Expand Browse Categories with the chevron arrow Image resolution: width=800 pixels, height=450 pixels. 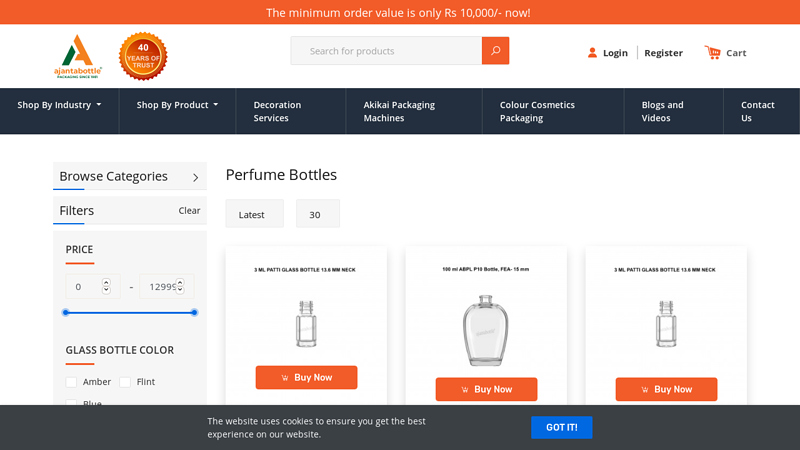195,177
